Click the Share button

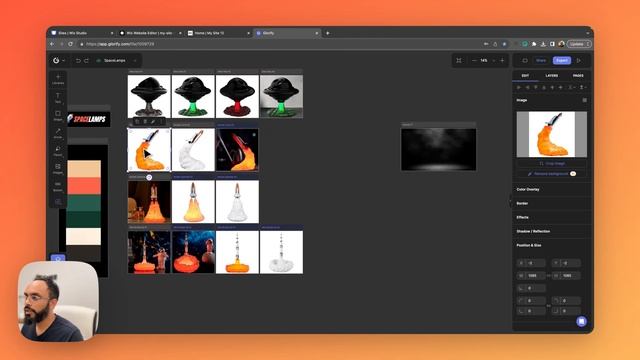pyautogui.click(x=541, y=60)
